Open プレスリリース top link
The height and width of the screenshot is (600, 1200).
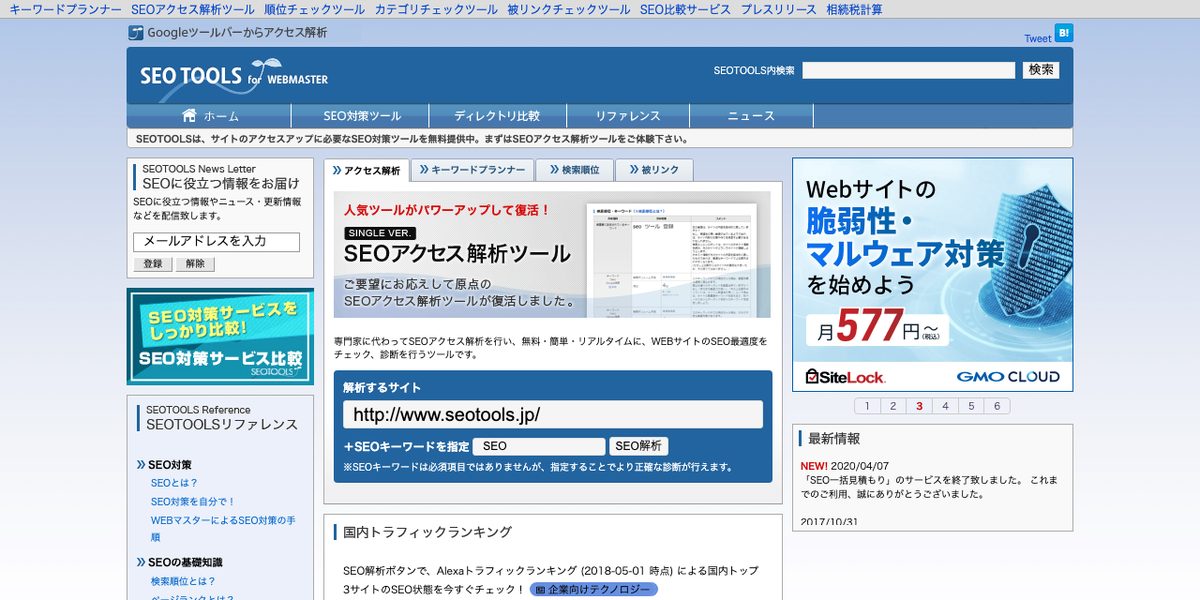(x=779, y=10)
